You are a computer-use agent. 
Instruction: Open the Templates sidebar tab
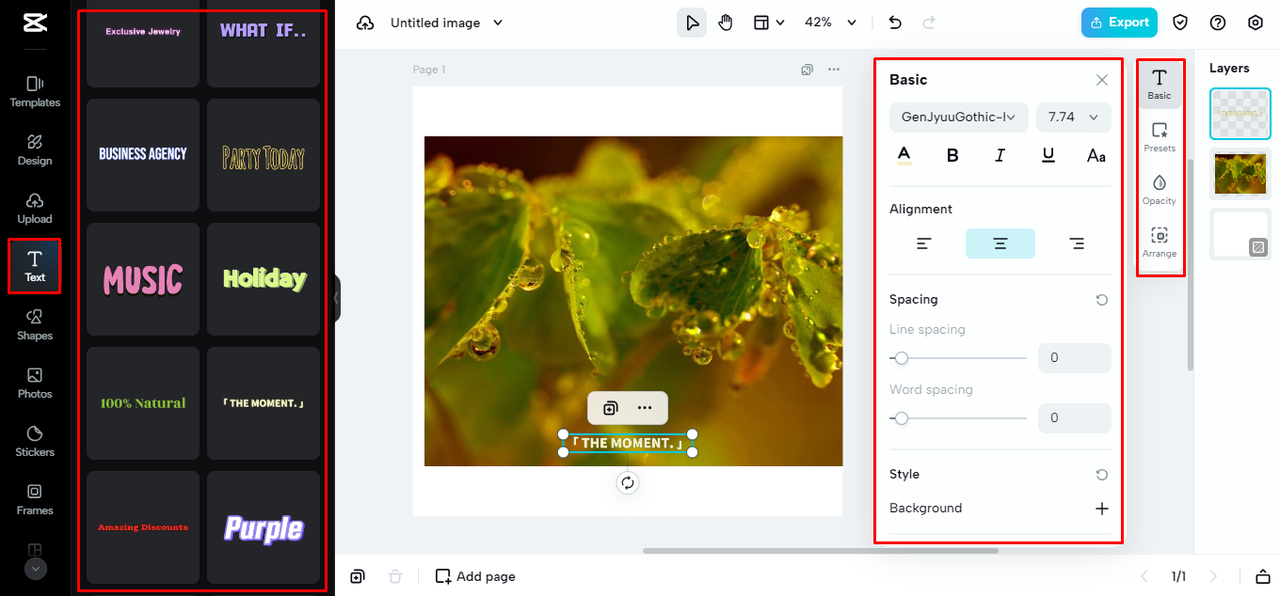click(x=35, y=92)
